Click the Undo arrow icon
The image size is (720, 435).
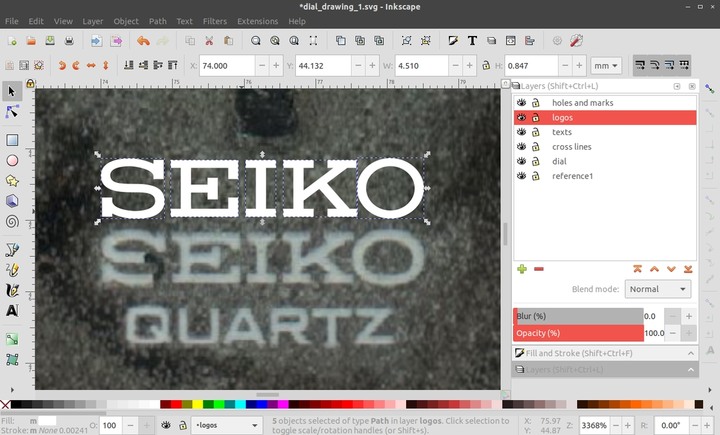pyautogui.click(x=143, y=41)
